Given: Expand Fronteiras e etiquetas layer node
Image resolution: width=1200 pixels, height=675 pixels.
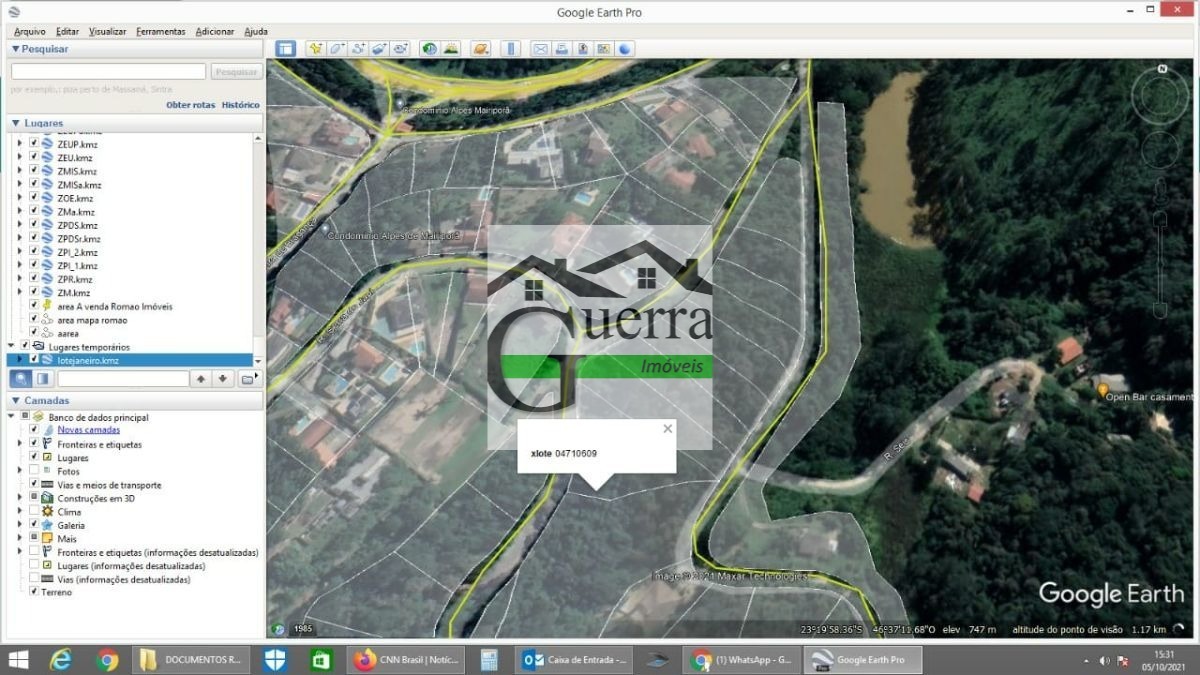Looking at the screenshot, I should 20,444.
